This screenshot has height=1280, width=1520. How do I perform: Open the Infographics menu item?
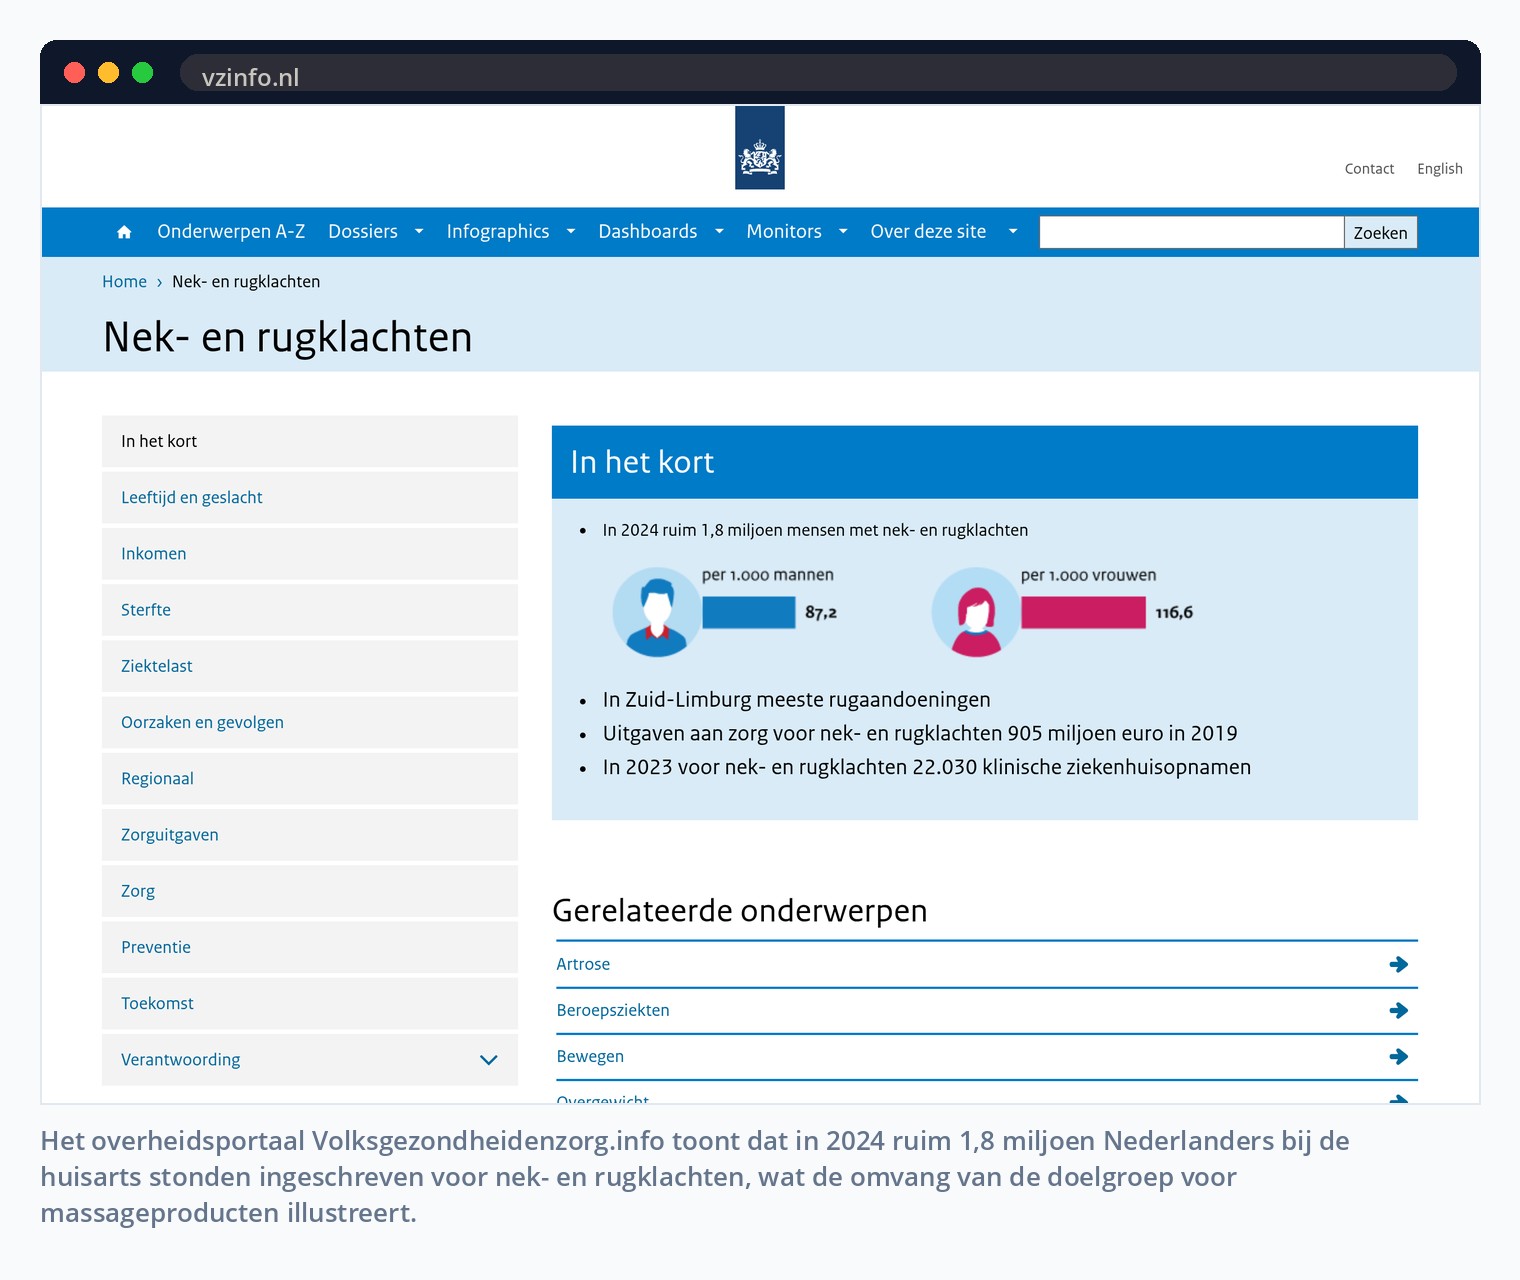(498, 231)
